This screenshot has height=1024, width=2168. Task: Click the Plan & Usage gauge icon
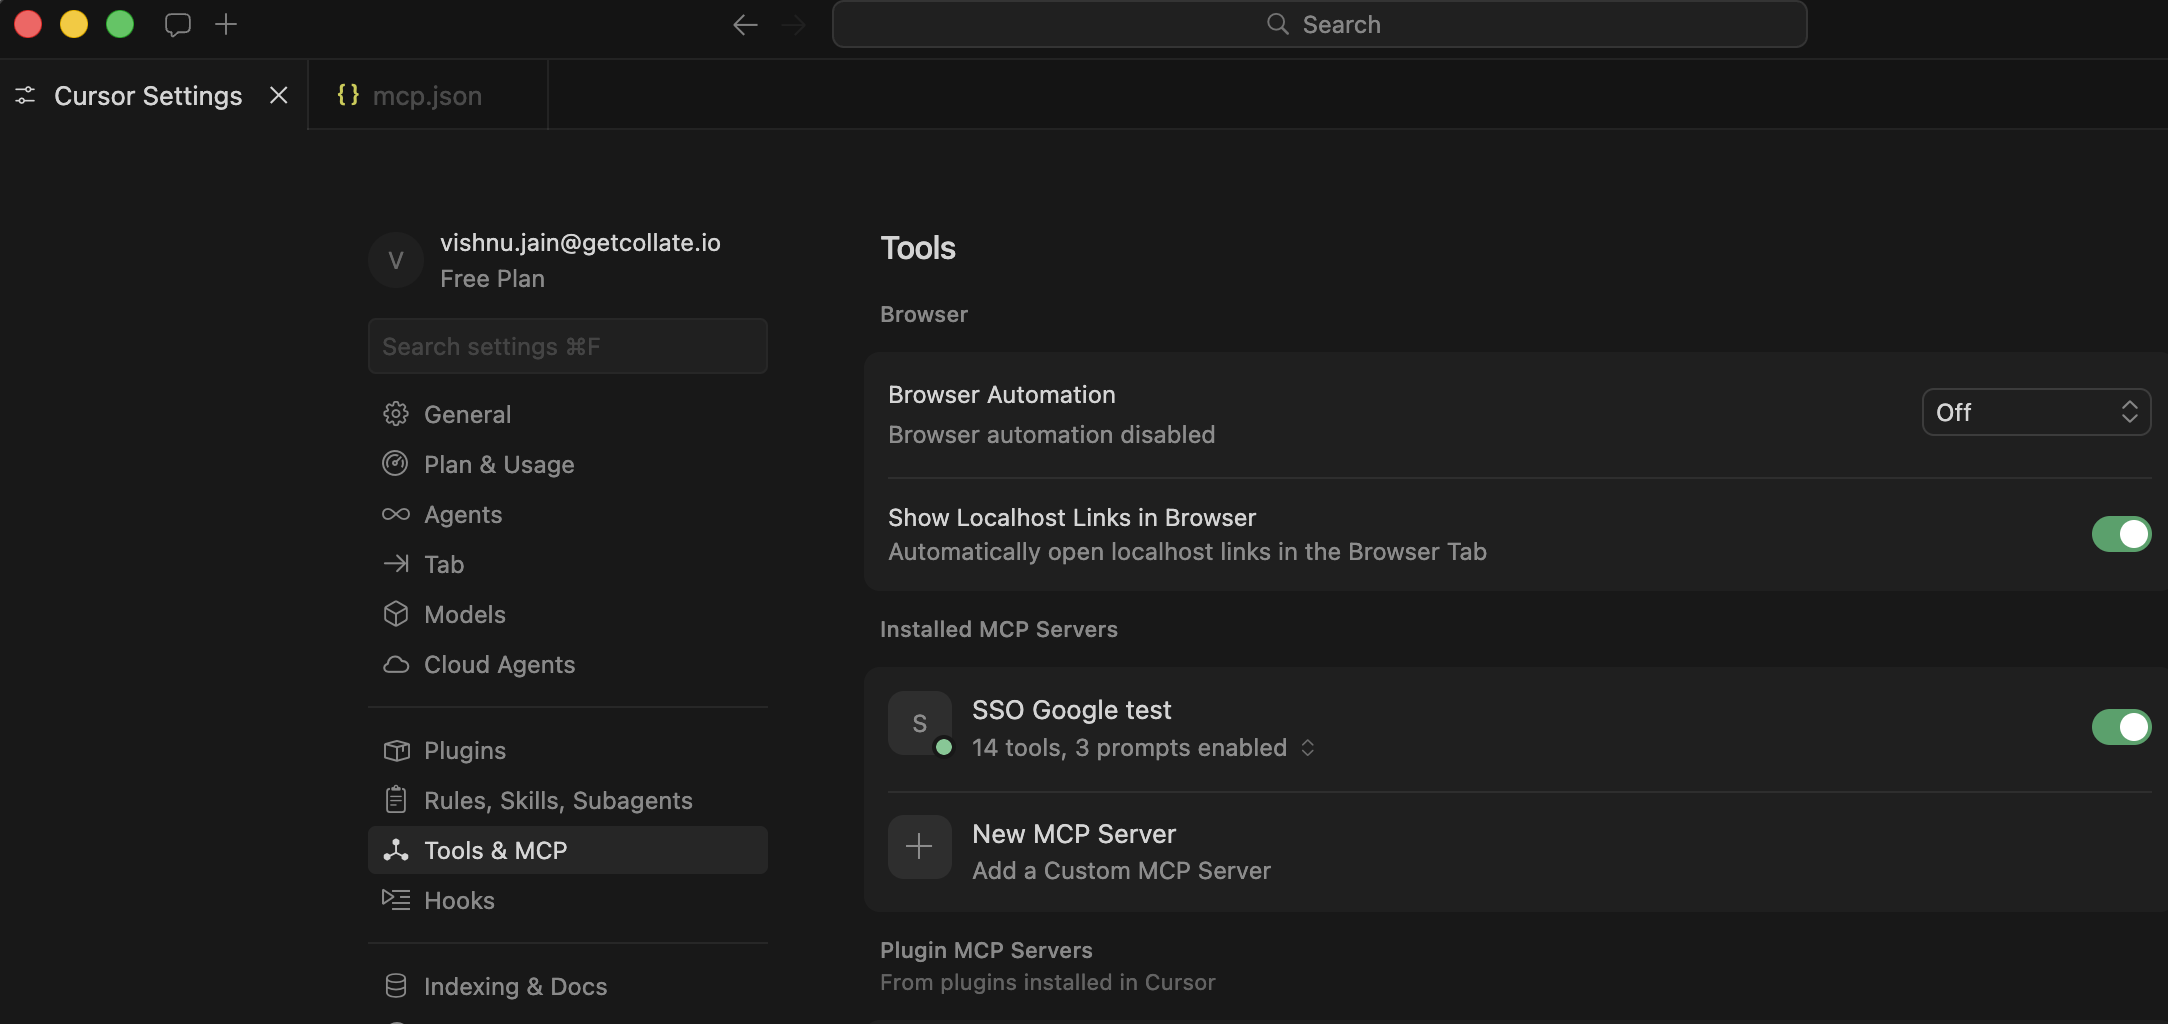pos(396,464)
